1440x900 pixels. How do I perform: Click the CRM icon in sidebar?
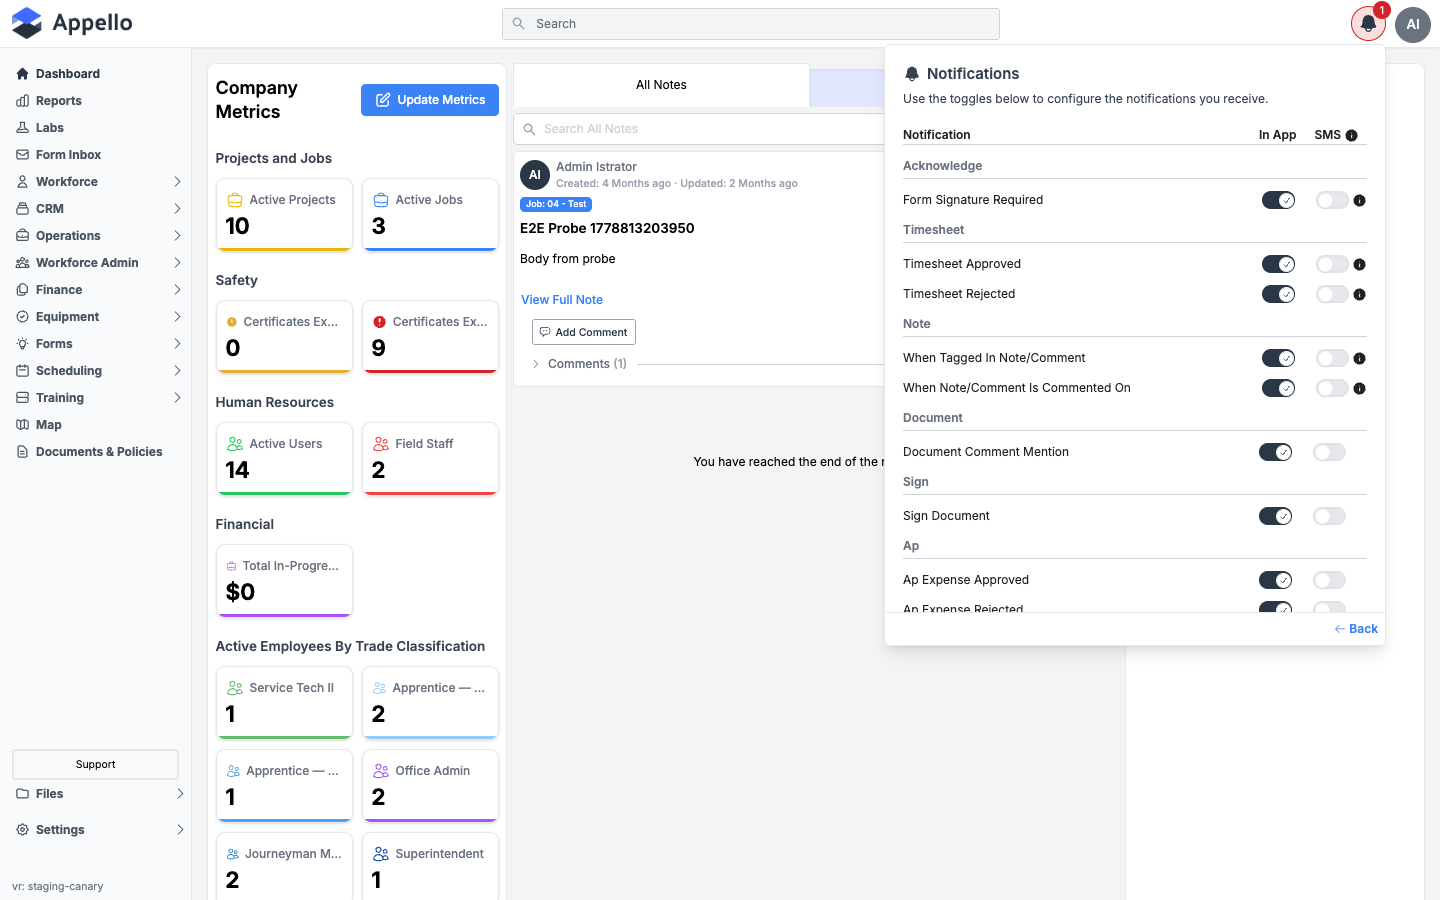[22, 209]
